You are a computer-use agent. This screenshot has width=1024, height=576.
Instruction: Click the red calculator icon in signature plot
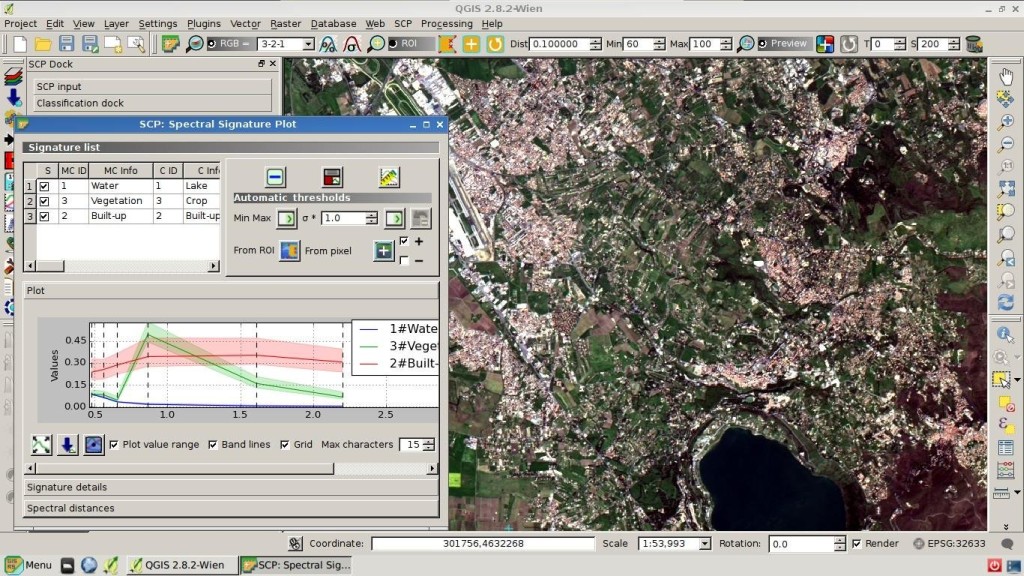332,177
